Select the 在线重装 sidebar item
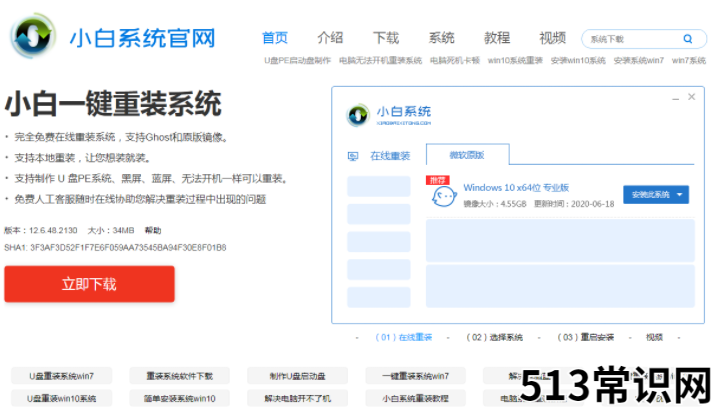This screenshot has width=721, height=416. point(390,156)
